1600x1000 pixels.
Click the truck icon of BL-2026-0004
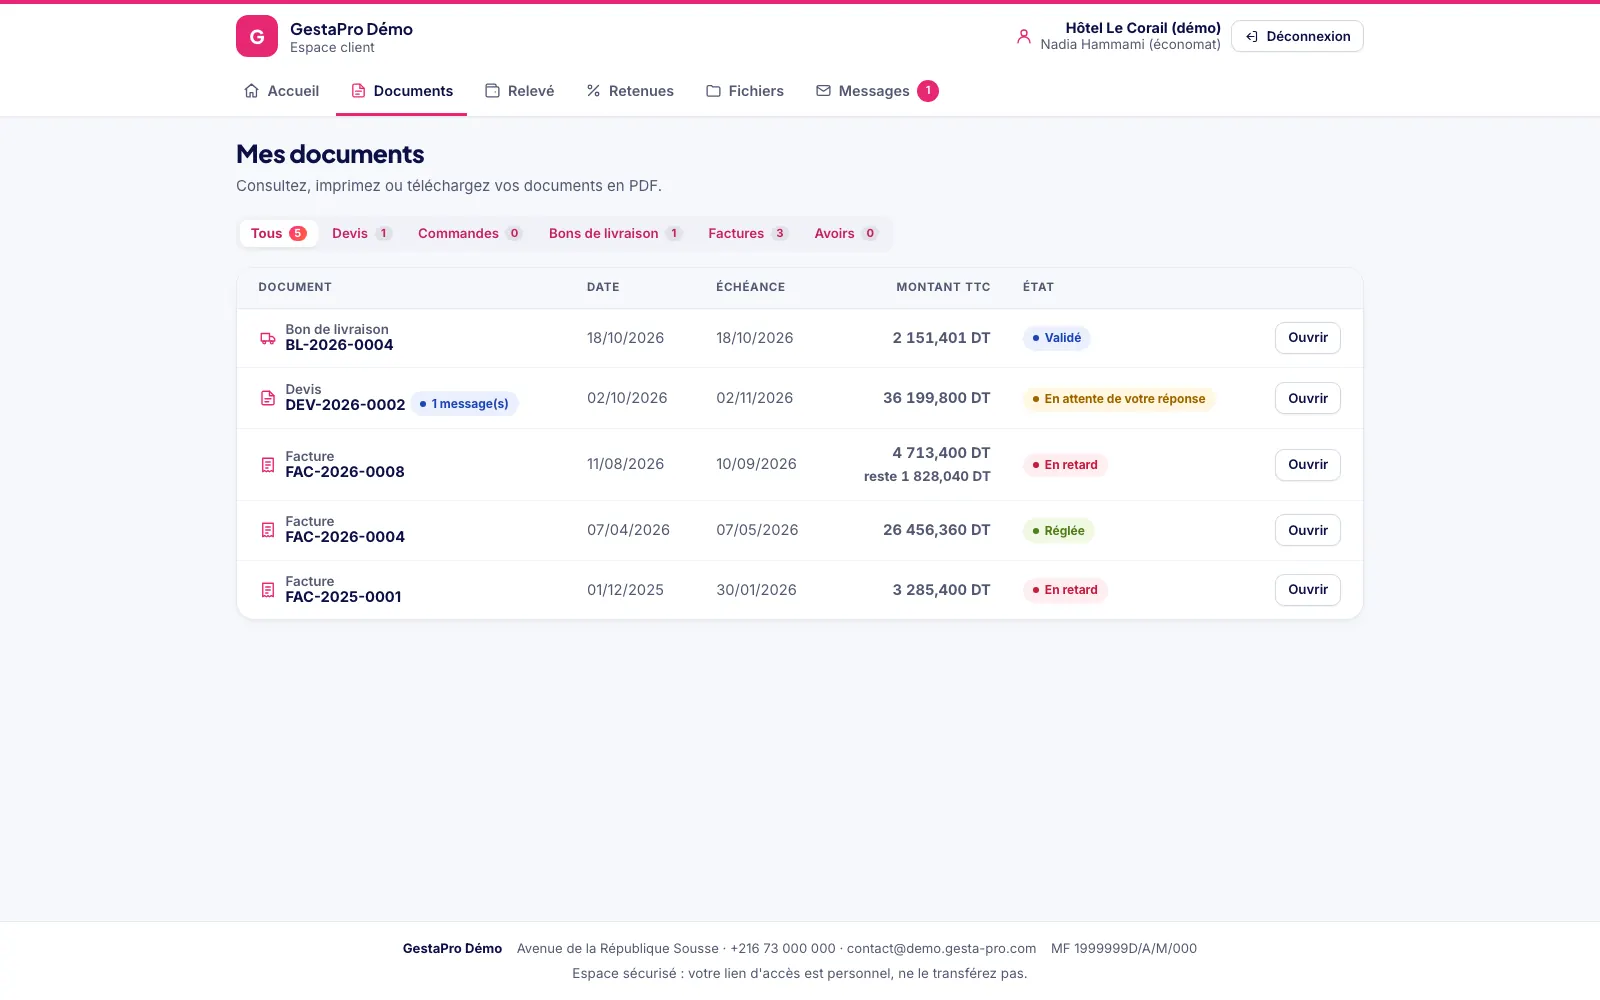[267, 338]
